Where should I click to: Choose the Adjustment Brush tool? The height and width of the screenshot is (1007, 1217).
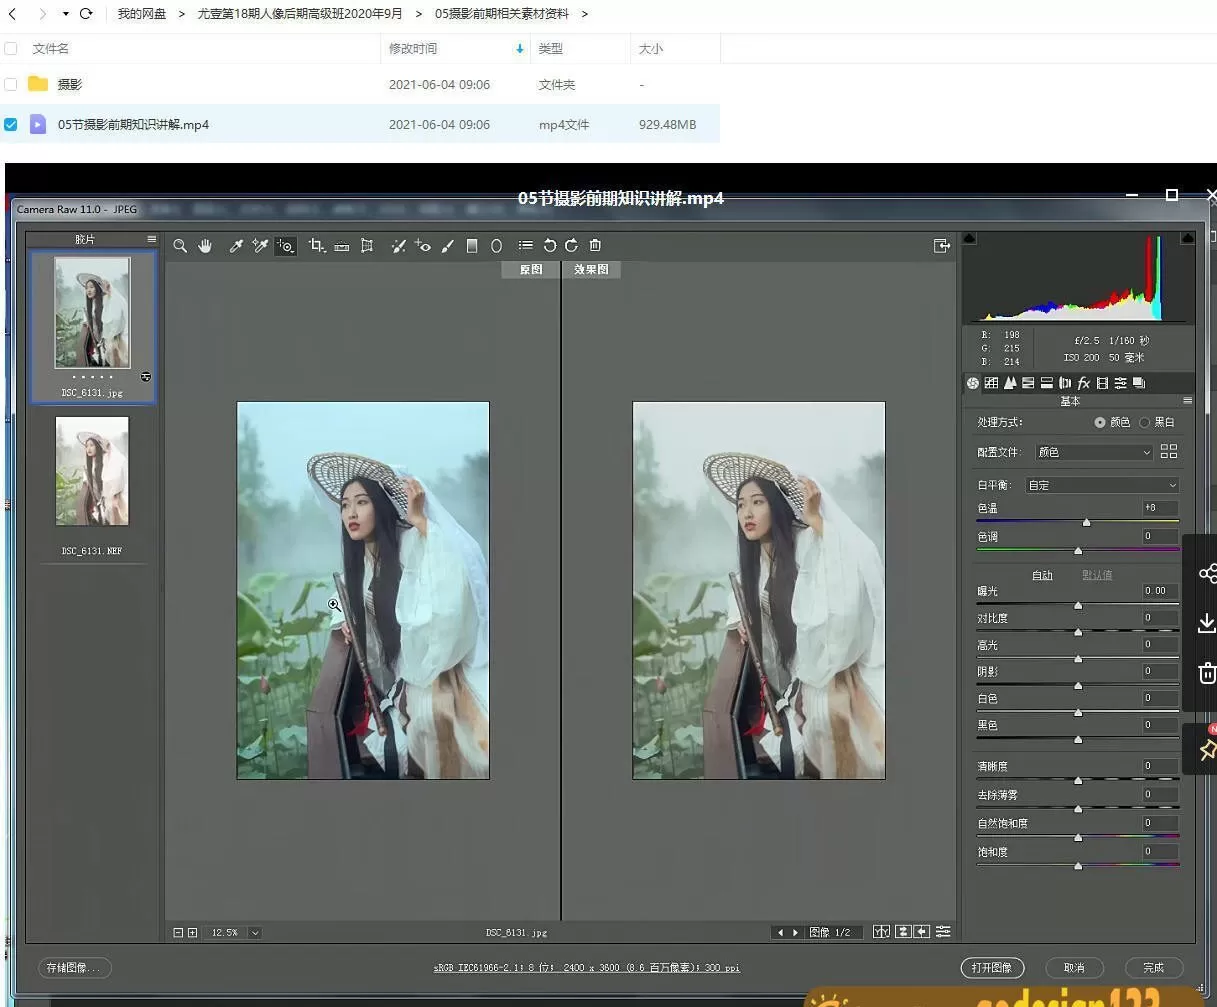447,246
